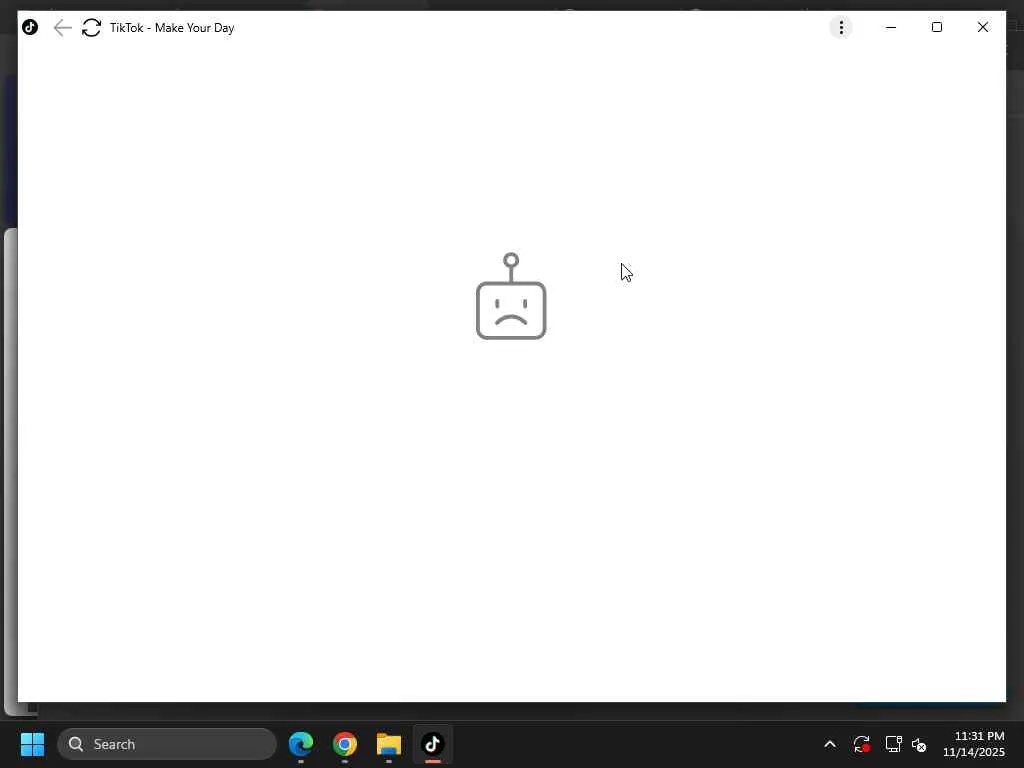Click the TikTok taskbar icon
This screenshot has width=1024, height=768.
point(432,744)
